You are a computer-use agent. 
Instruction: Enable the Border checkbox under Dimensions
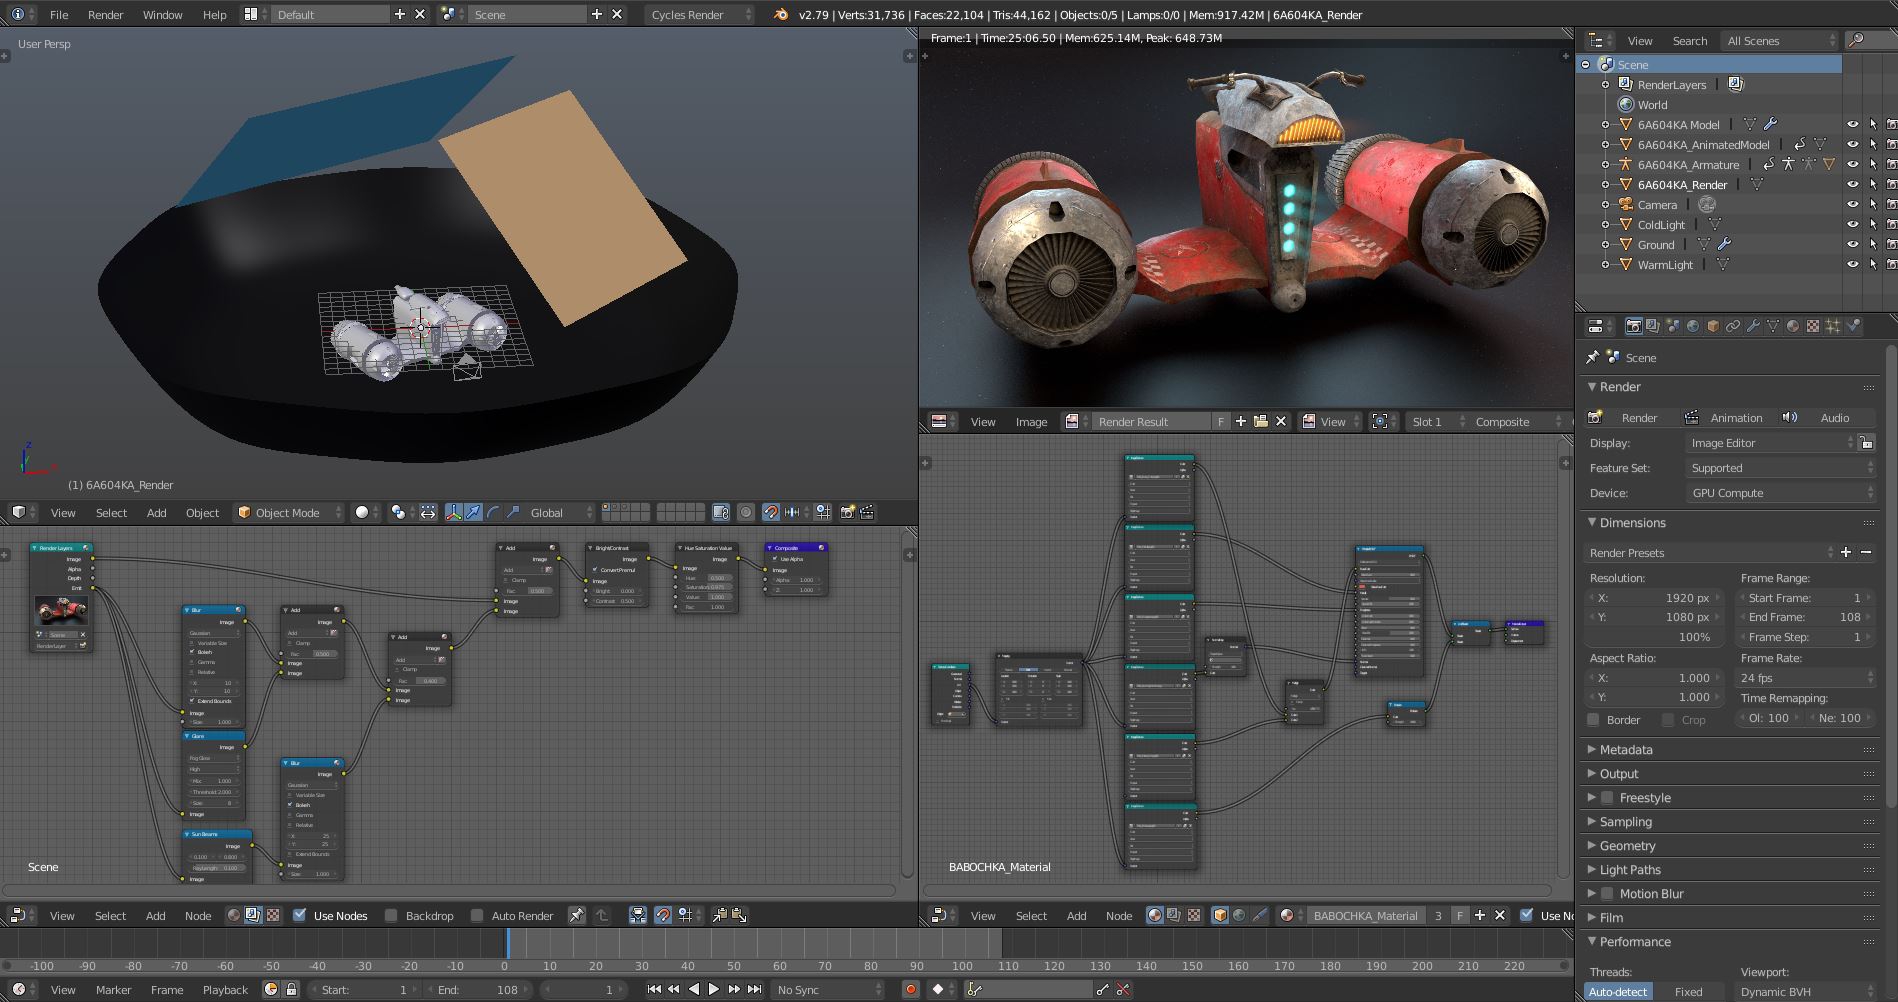[x=1593, y=719]
